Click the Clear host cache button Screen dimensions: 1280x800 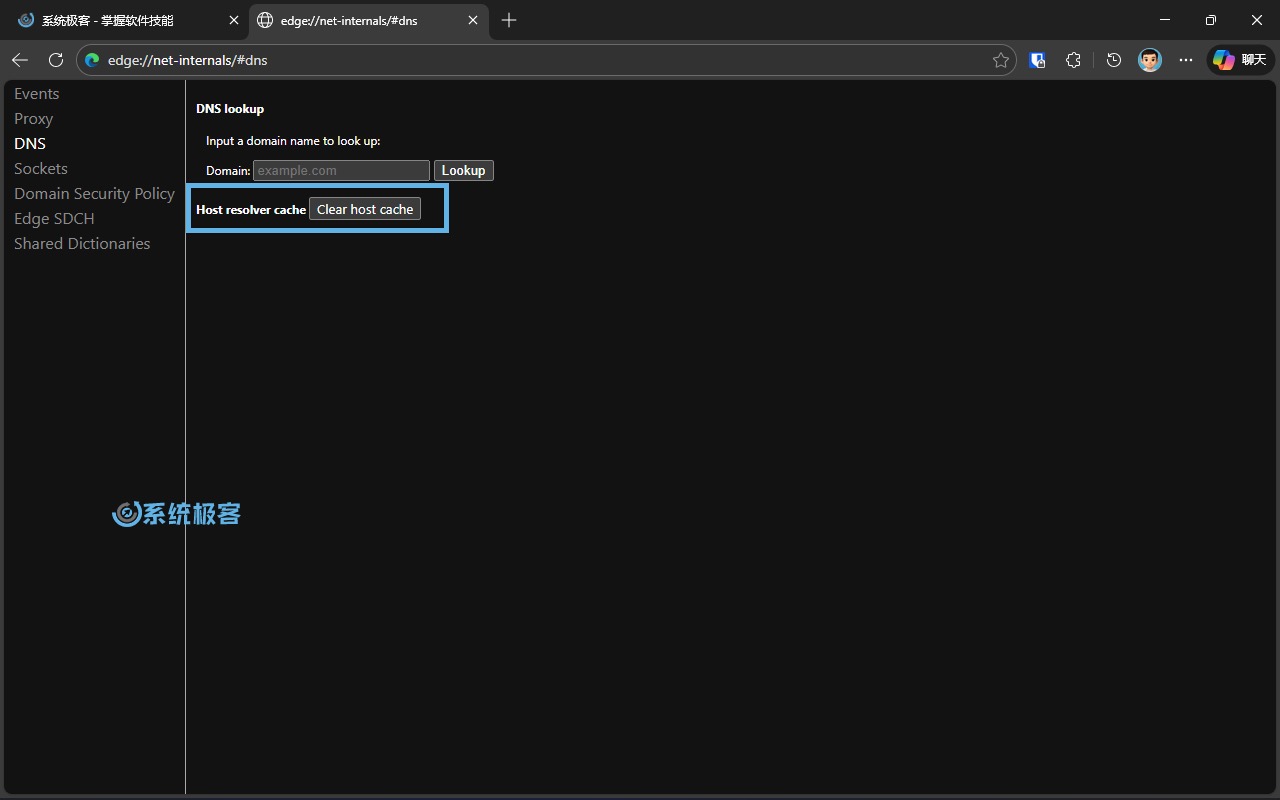(x=364, y=208)
